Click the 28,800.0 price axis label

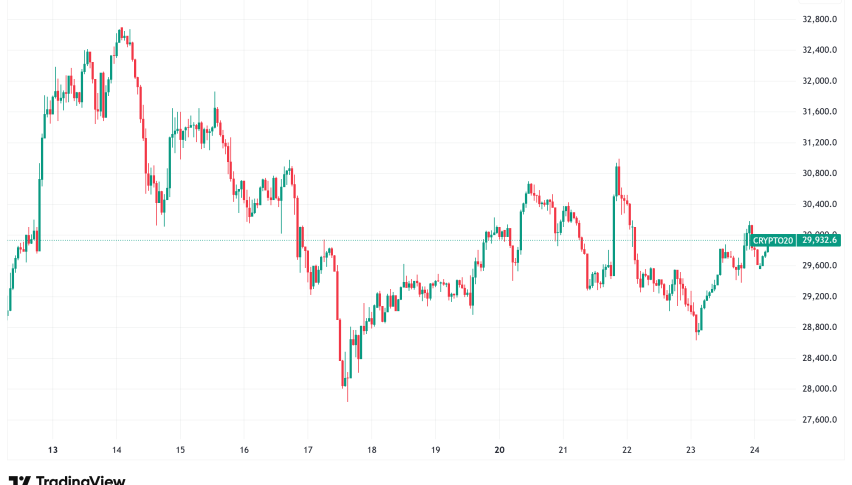click(820, 327)
